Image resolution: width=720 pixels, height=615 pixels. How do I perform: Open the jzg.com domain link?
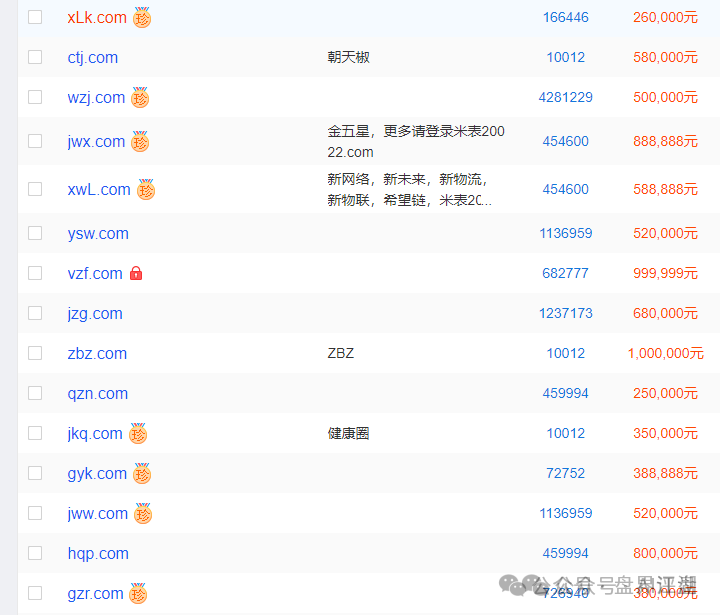[x=95, y=313]
